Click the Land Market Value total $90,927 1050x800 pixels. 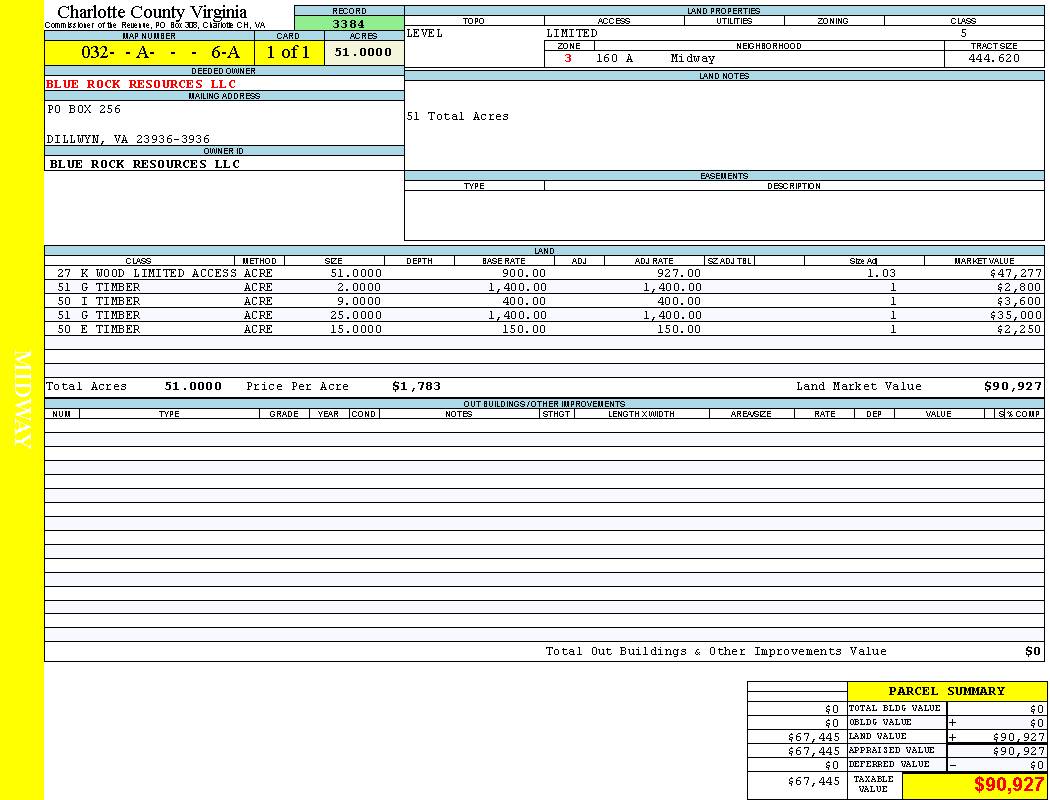tap(1013, 386)
